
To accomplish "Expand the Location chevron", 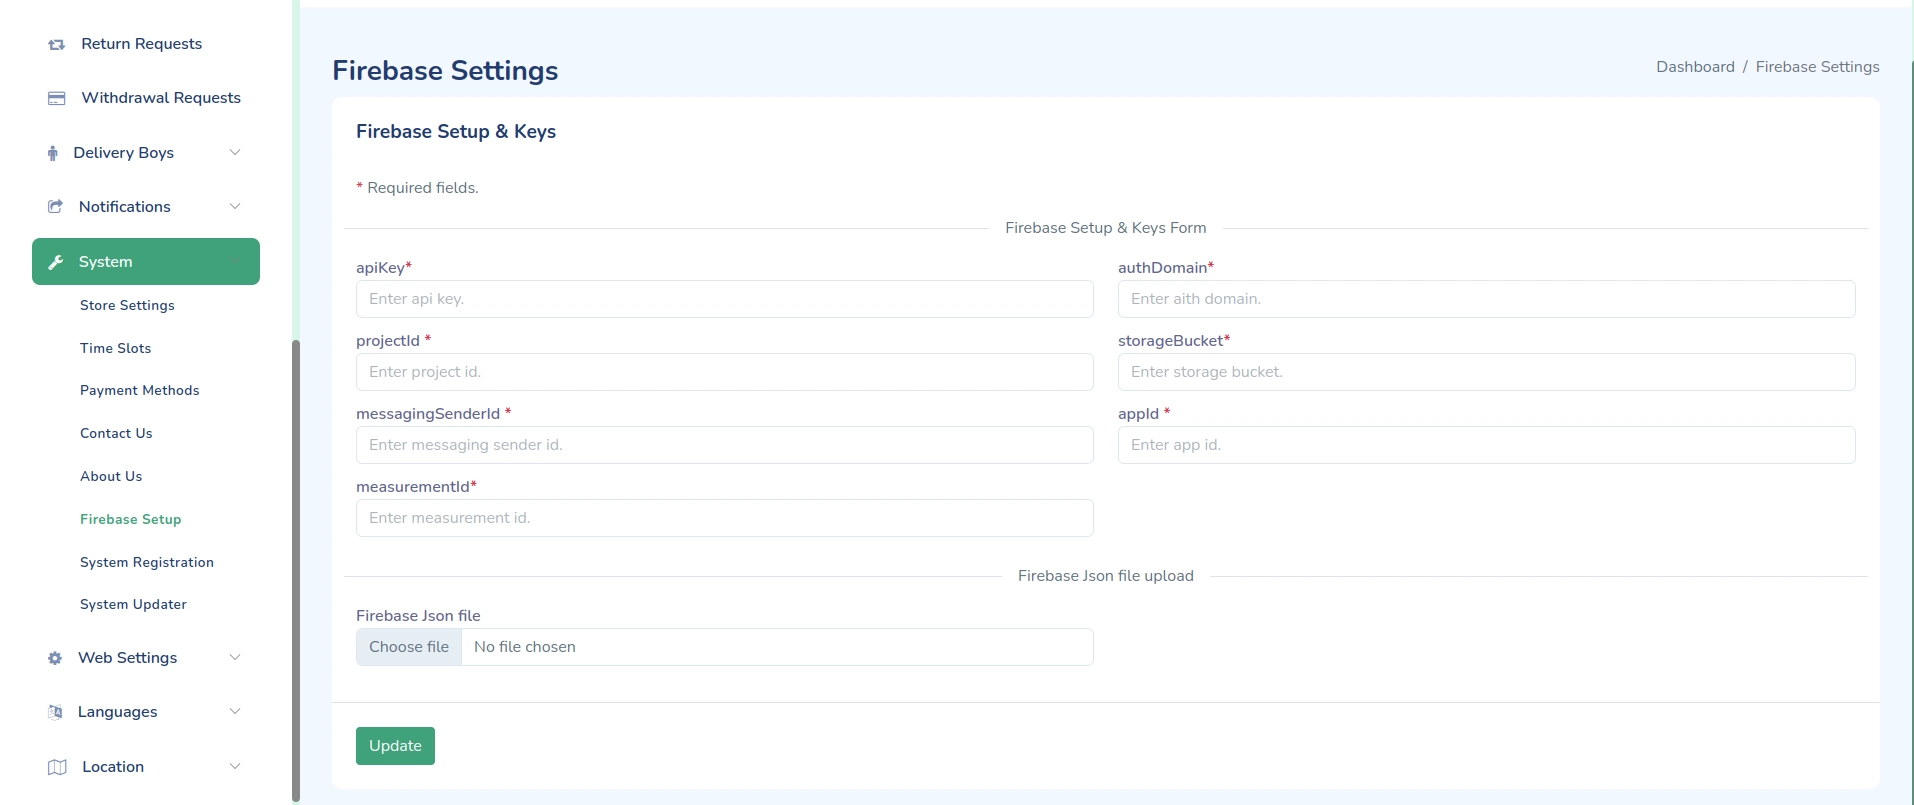I will click(x=235, y=766).
